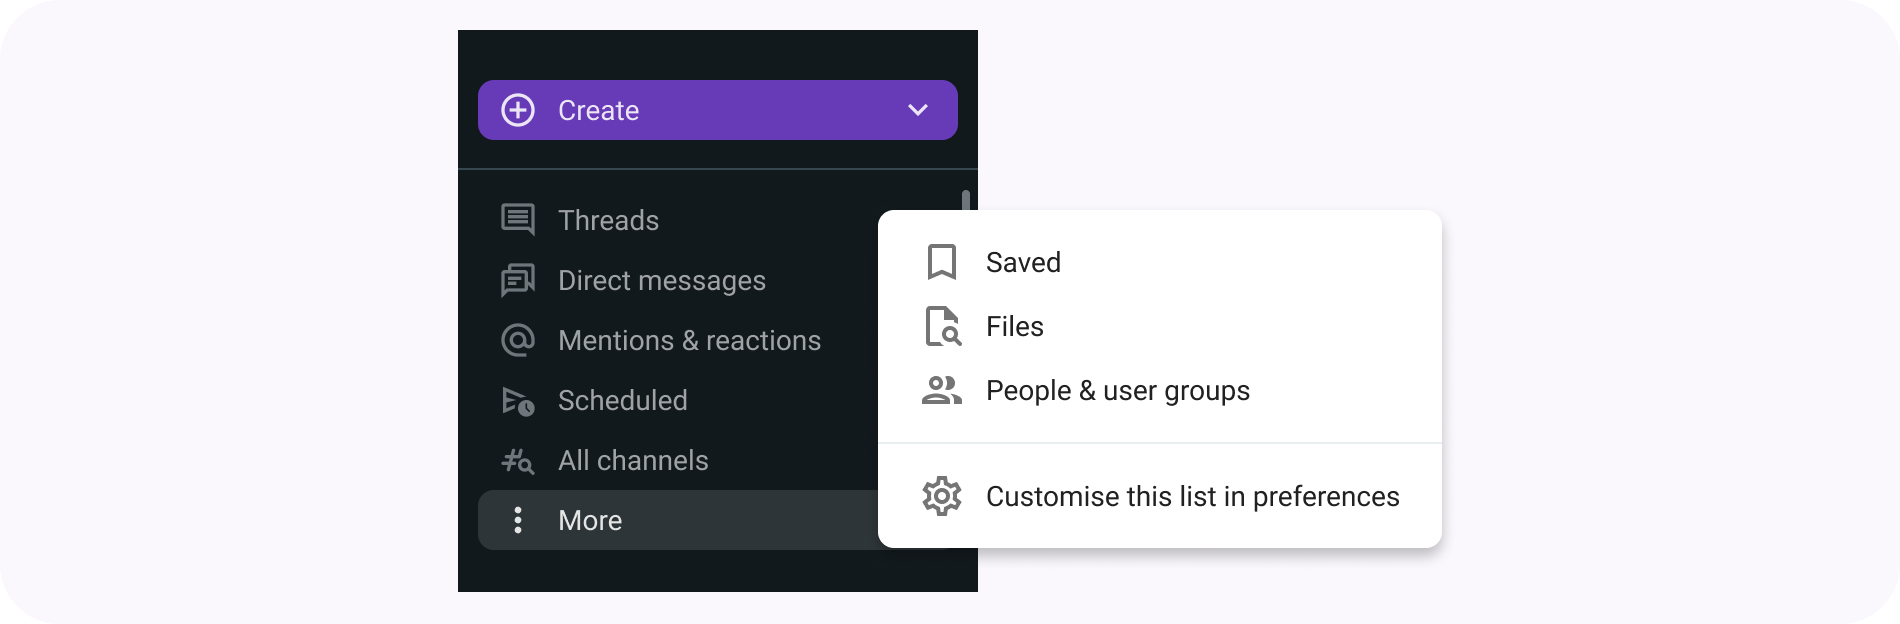The width and height of the screenshot is (1900, 624).
Task: Click the @ Mentions & reactions icon
Action: click(x=518, y=341)
